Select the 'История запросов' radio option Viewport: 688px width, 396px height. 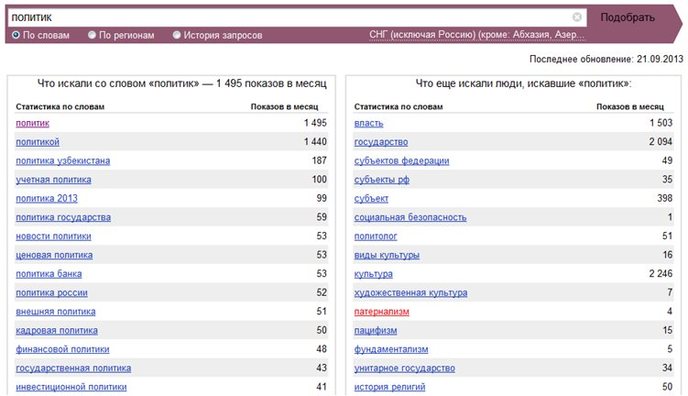pyautogui.click(x=176, y=35)
